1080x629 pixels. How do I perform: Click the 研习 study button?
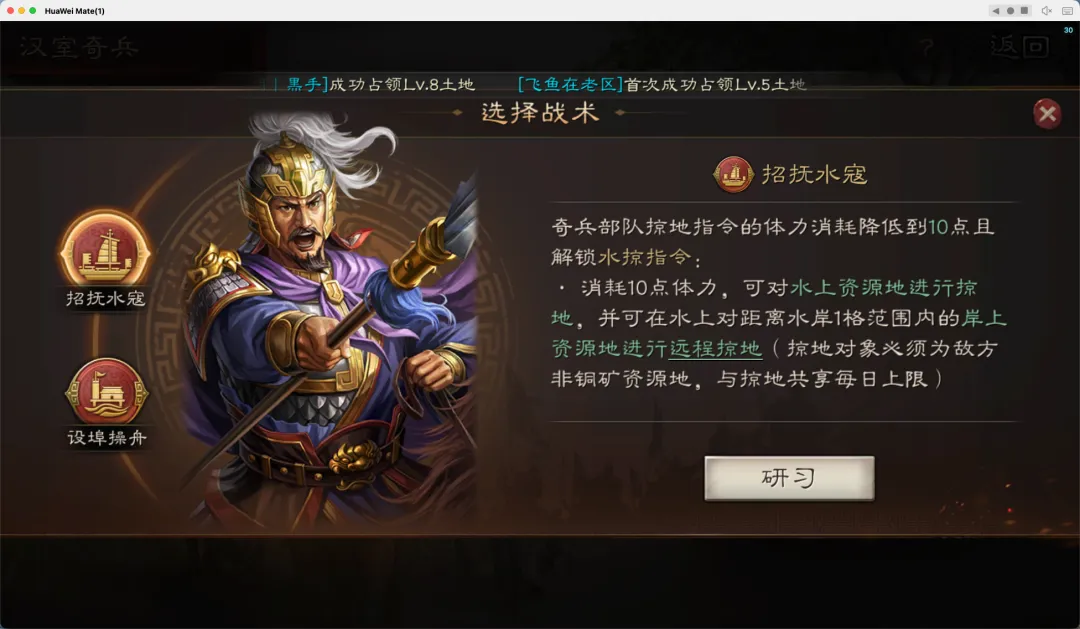789,477
